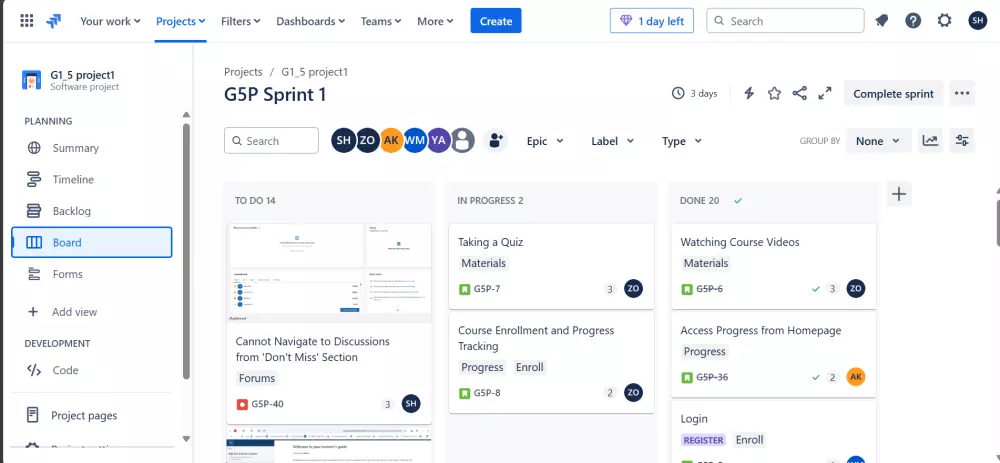Filter by unassigned avatar icon
The height and width of the screenshot is (463, 1000).
click(x=463, y=141)
